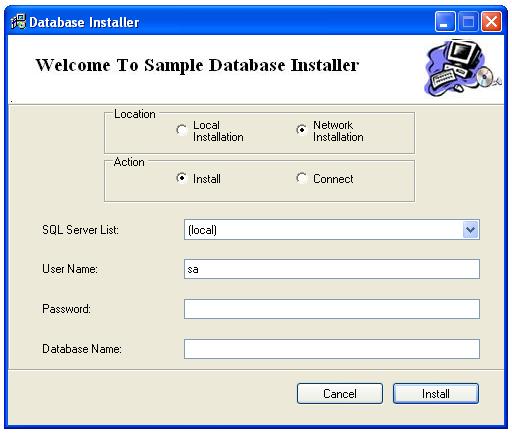The height and width of the screenshot is (433, 512).
Task: Click the Database Name input field
Action: (x=332, y=349)
